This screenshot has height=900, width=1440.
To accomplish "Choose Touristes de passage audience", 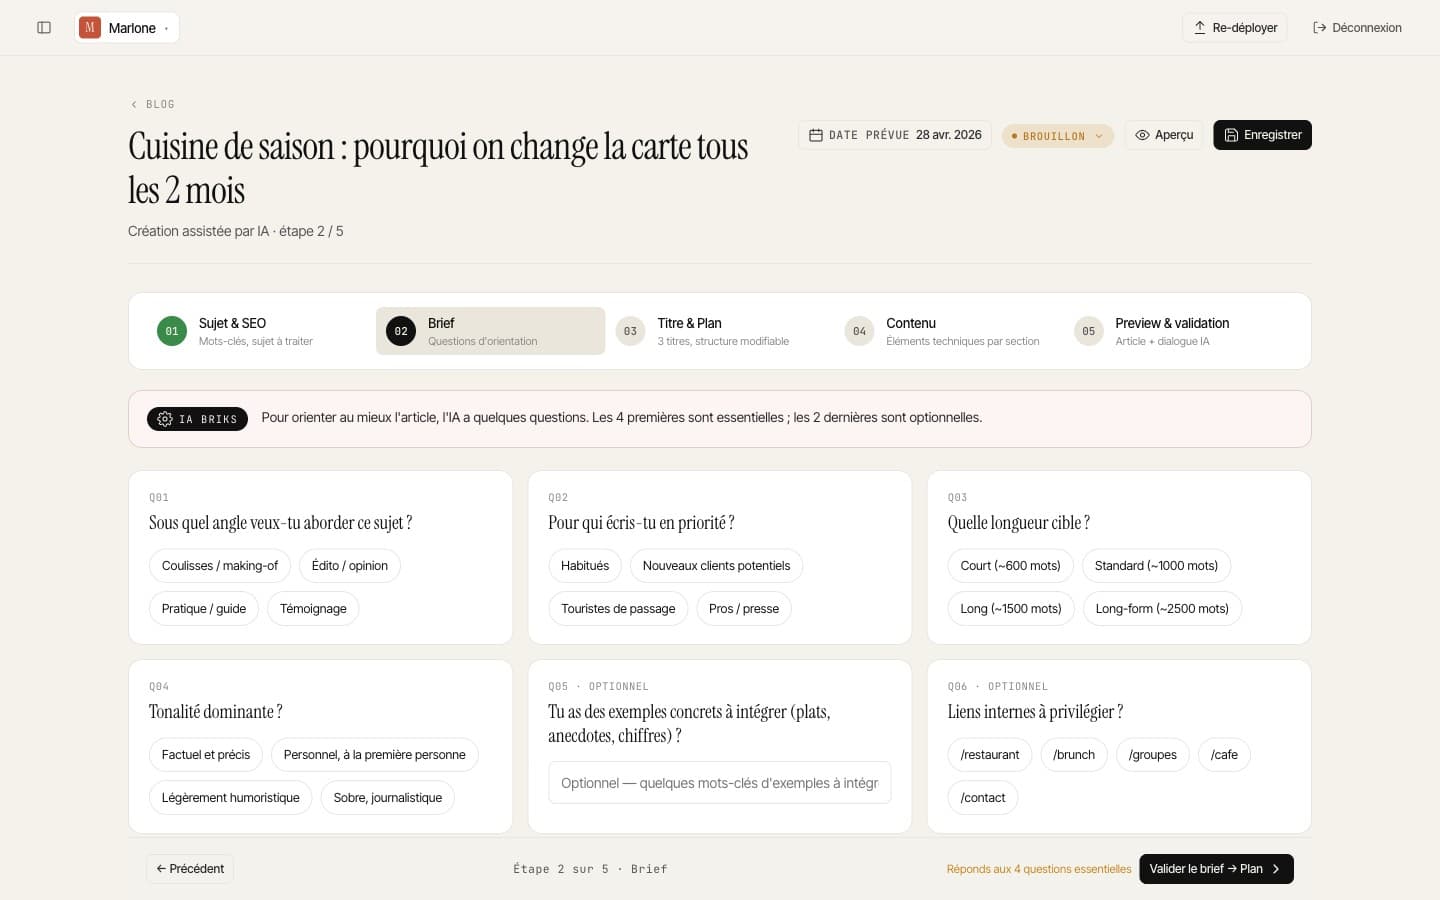I will point(618,609).
